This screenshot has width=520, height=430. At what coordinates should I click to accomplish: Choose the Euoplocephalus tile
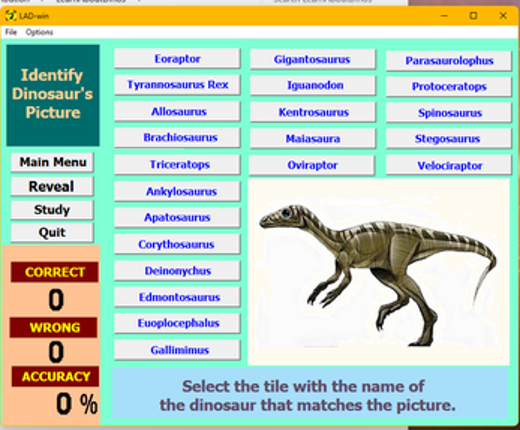click(x=177, y=323)
